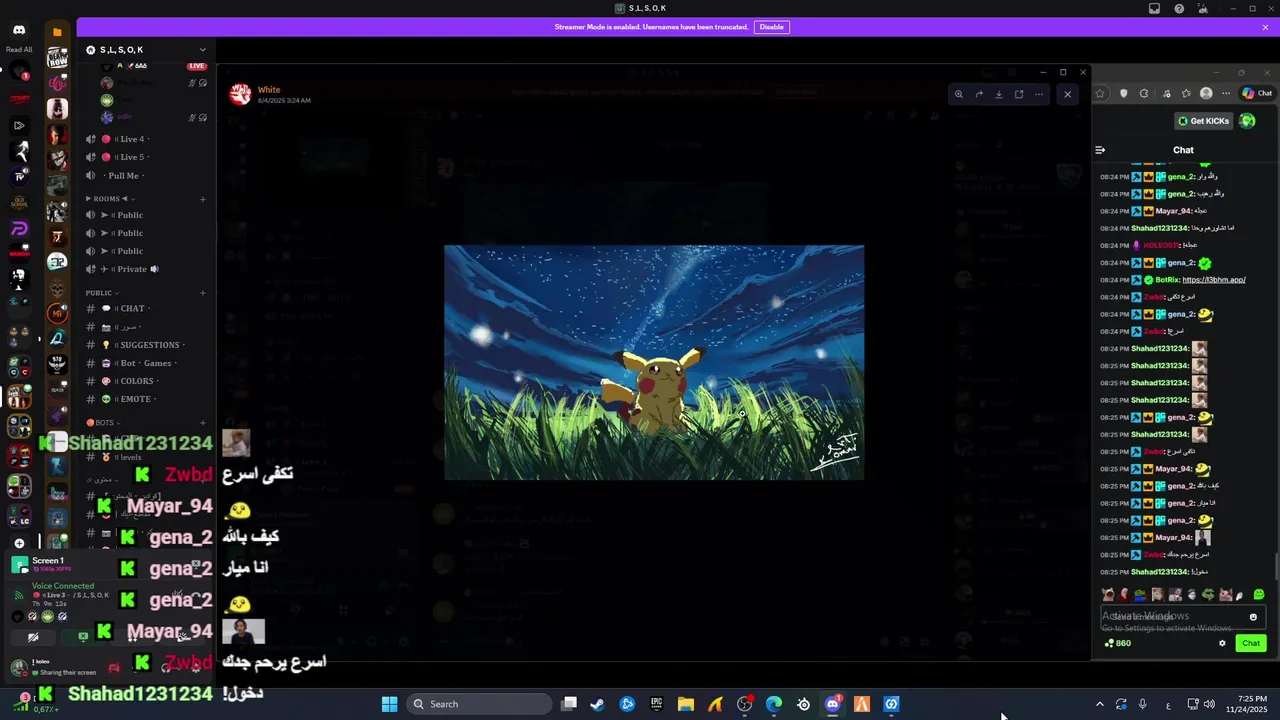Open White's avatar in the image viewer
The width and height of the screenshot is (1280, 720).
click(240, 94)
